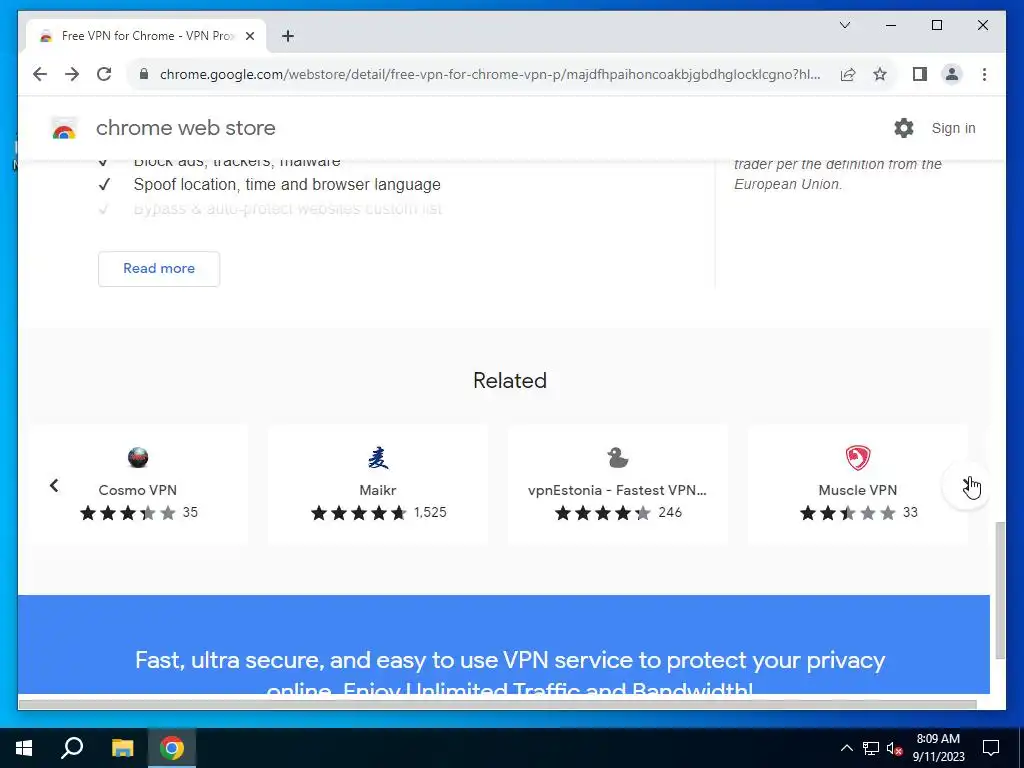1024x768 pixels.
Task: View site info via the padlock icon
Action: 144,74
